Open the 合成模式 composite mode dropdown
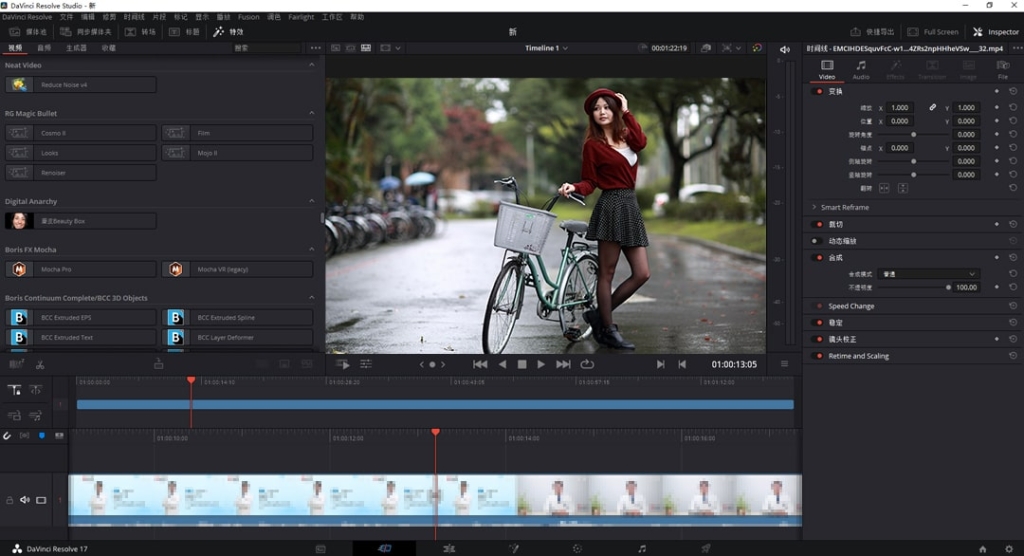The height and width of the screenshot is (556, 1024). point(929,274)
